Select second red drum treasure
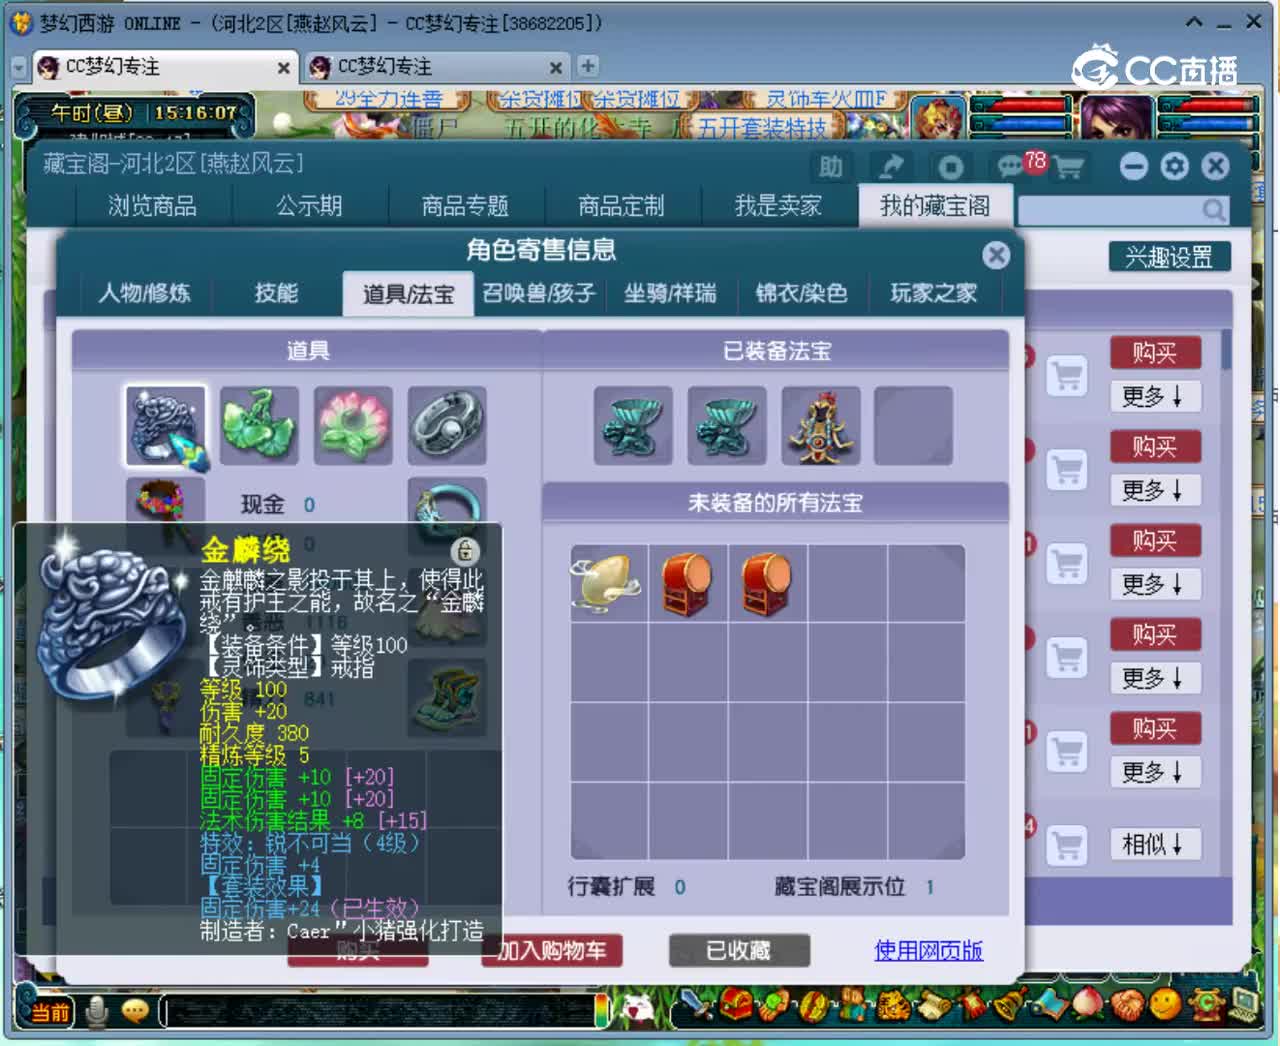 pos(768,582)
